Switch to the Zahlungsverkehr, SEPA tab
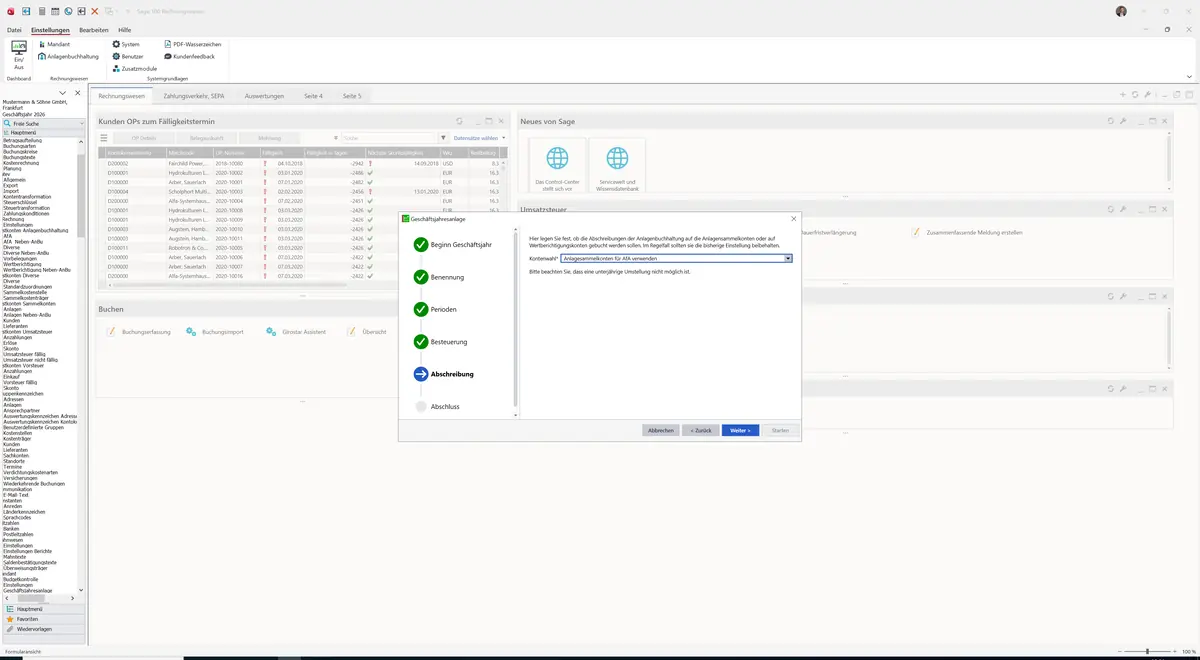 194,96
